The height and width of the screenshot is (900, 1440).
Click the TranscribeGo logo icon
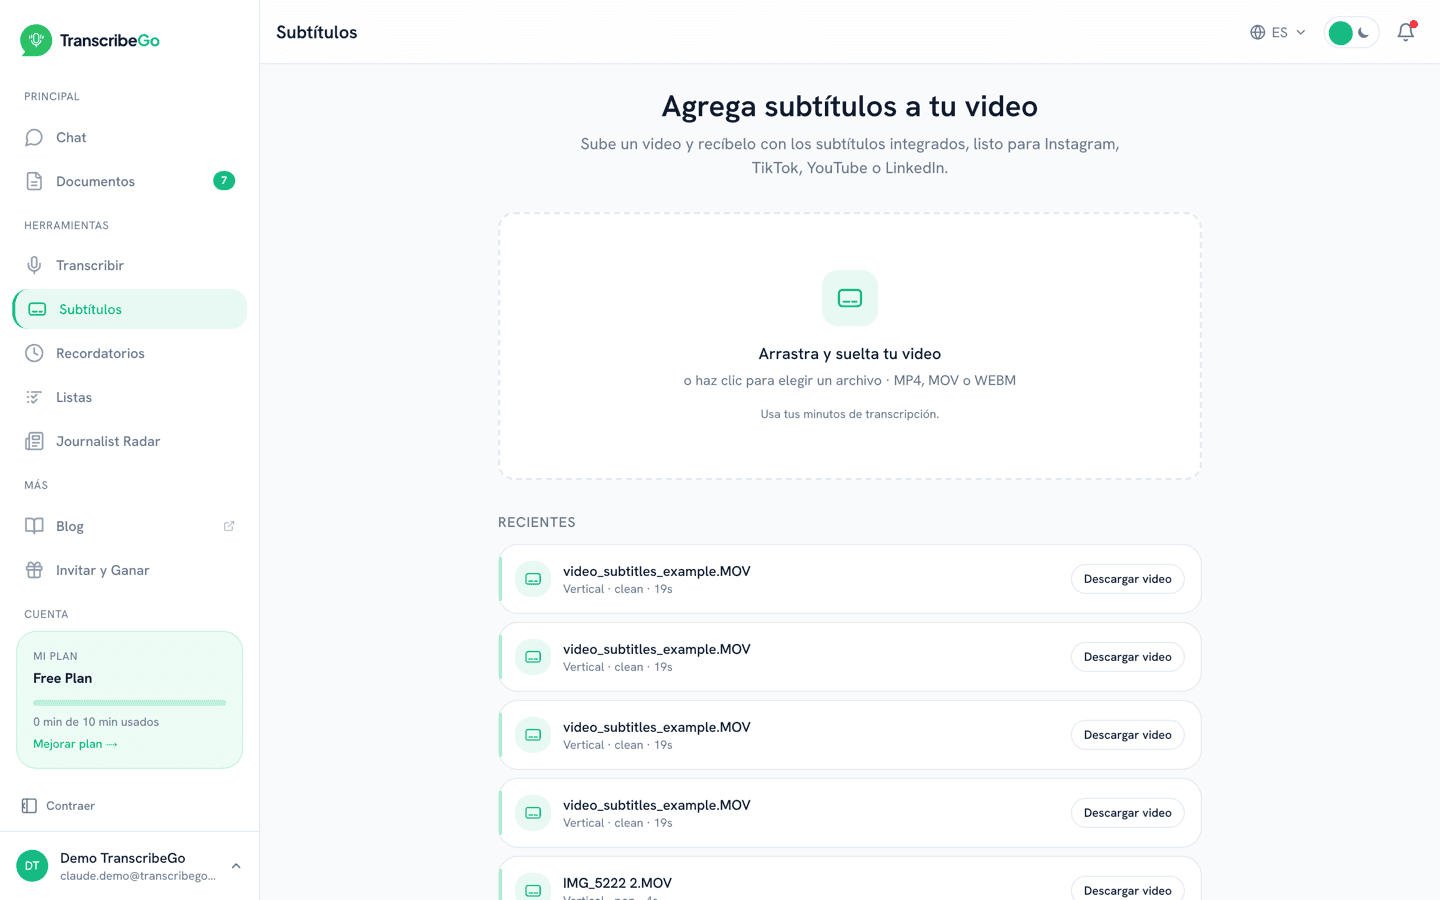36,40
